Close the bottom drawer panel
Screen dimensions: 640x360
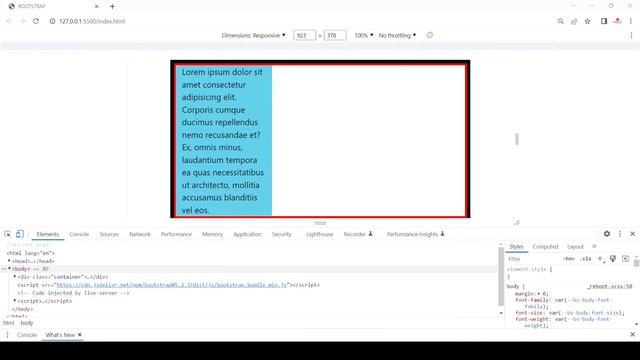coord(633,334)
